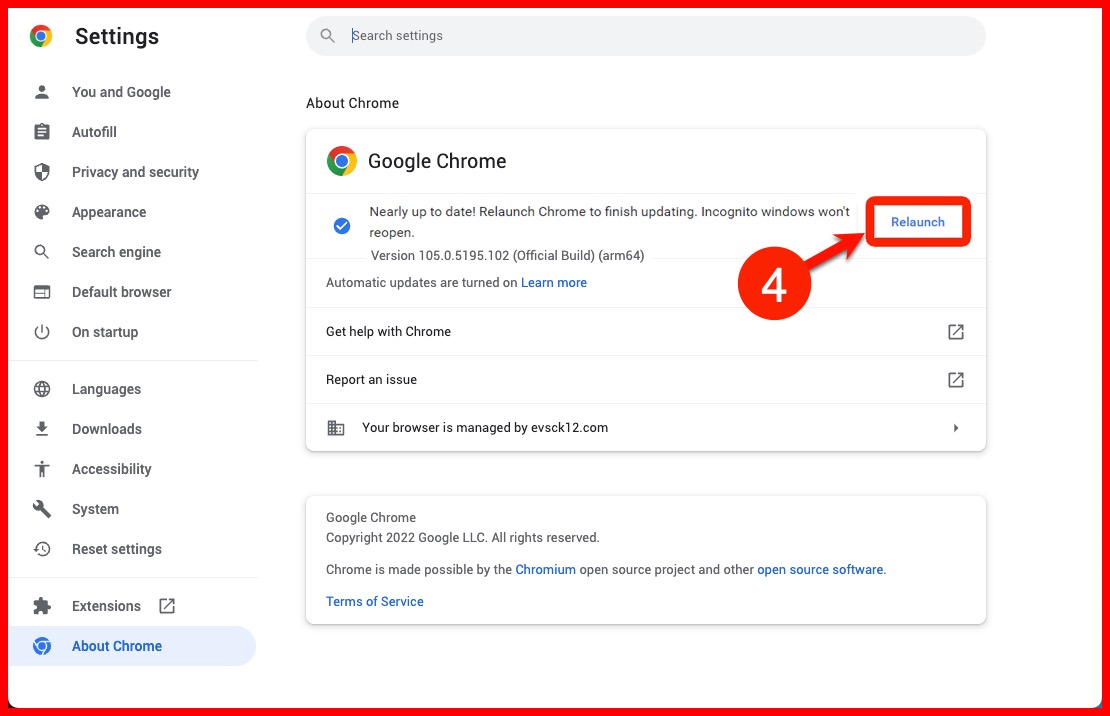
Task: Open the Accessibility settings section
Action: [111, 469]
